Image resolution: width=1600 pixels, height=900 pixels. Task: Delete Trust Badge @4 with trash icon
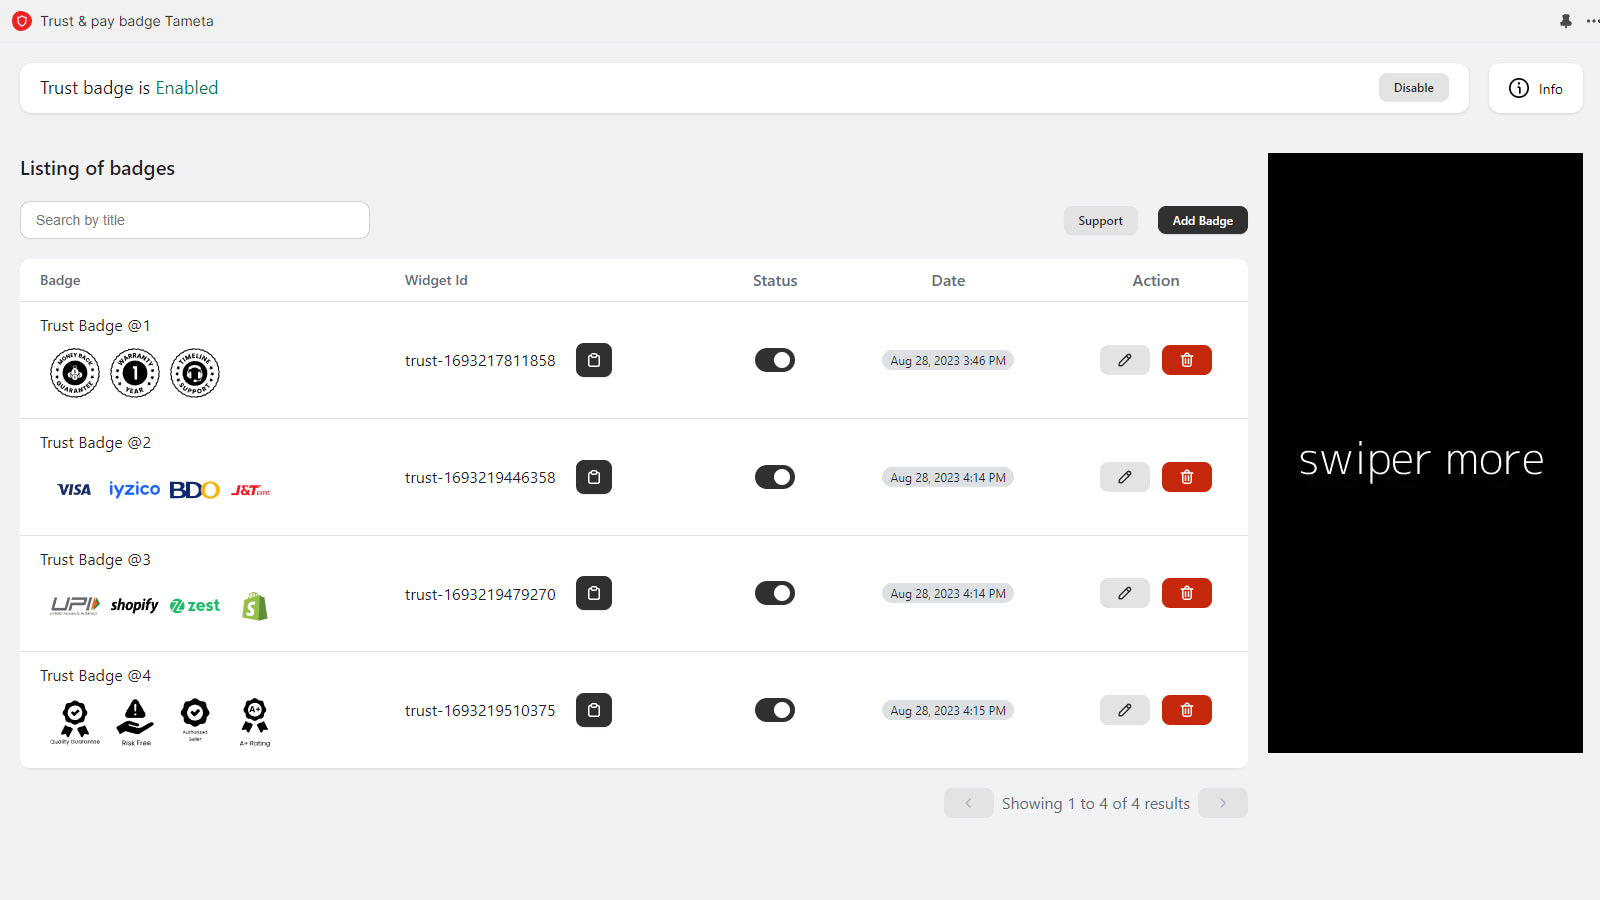tap(1186, 710)
